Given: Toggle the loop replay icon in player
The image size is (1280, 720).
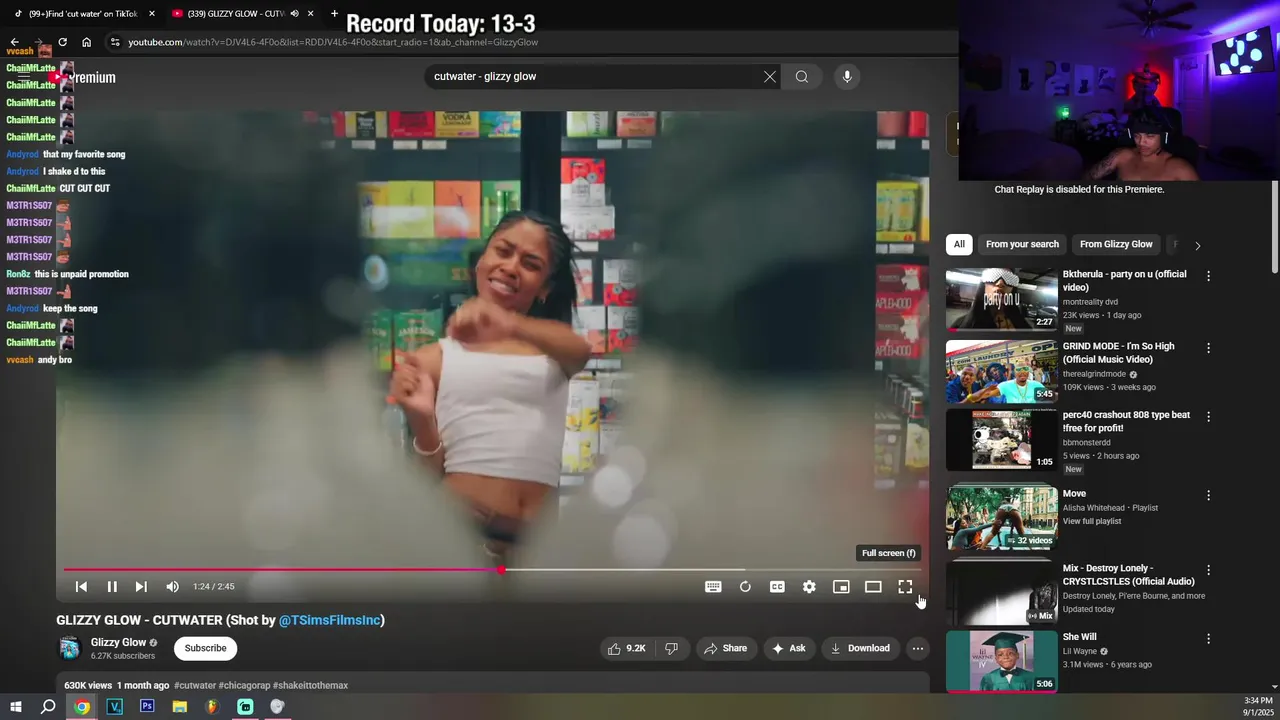Looking at the screenshot, I should [745, 587].
